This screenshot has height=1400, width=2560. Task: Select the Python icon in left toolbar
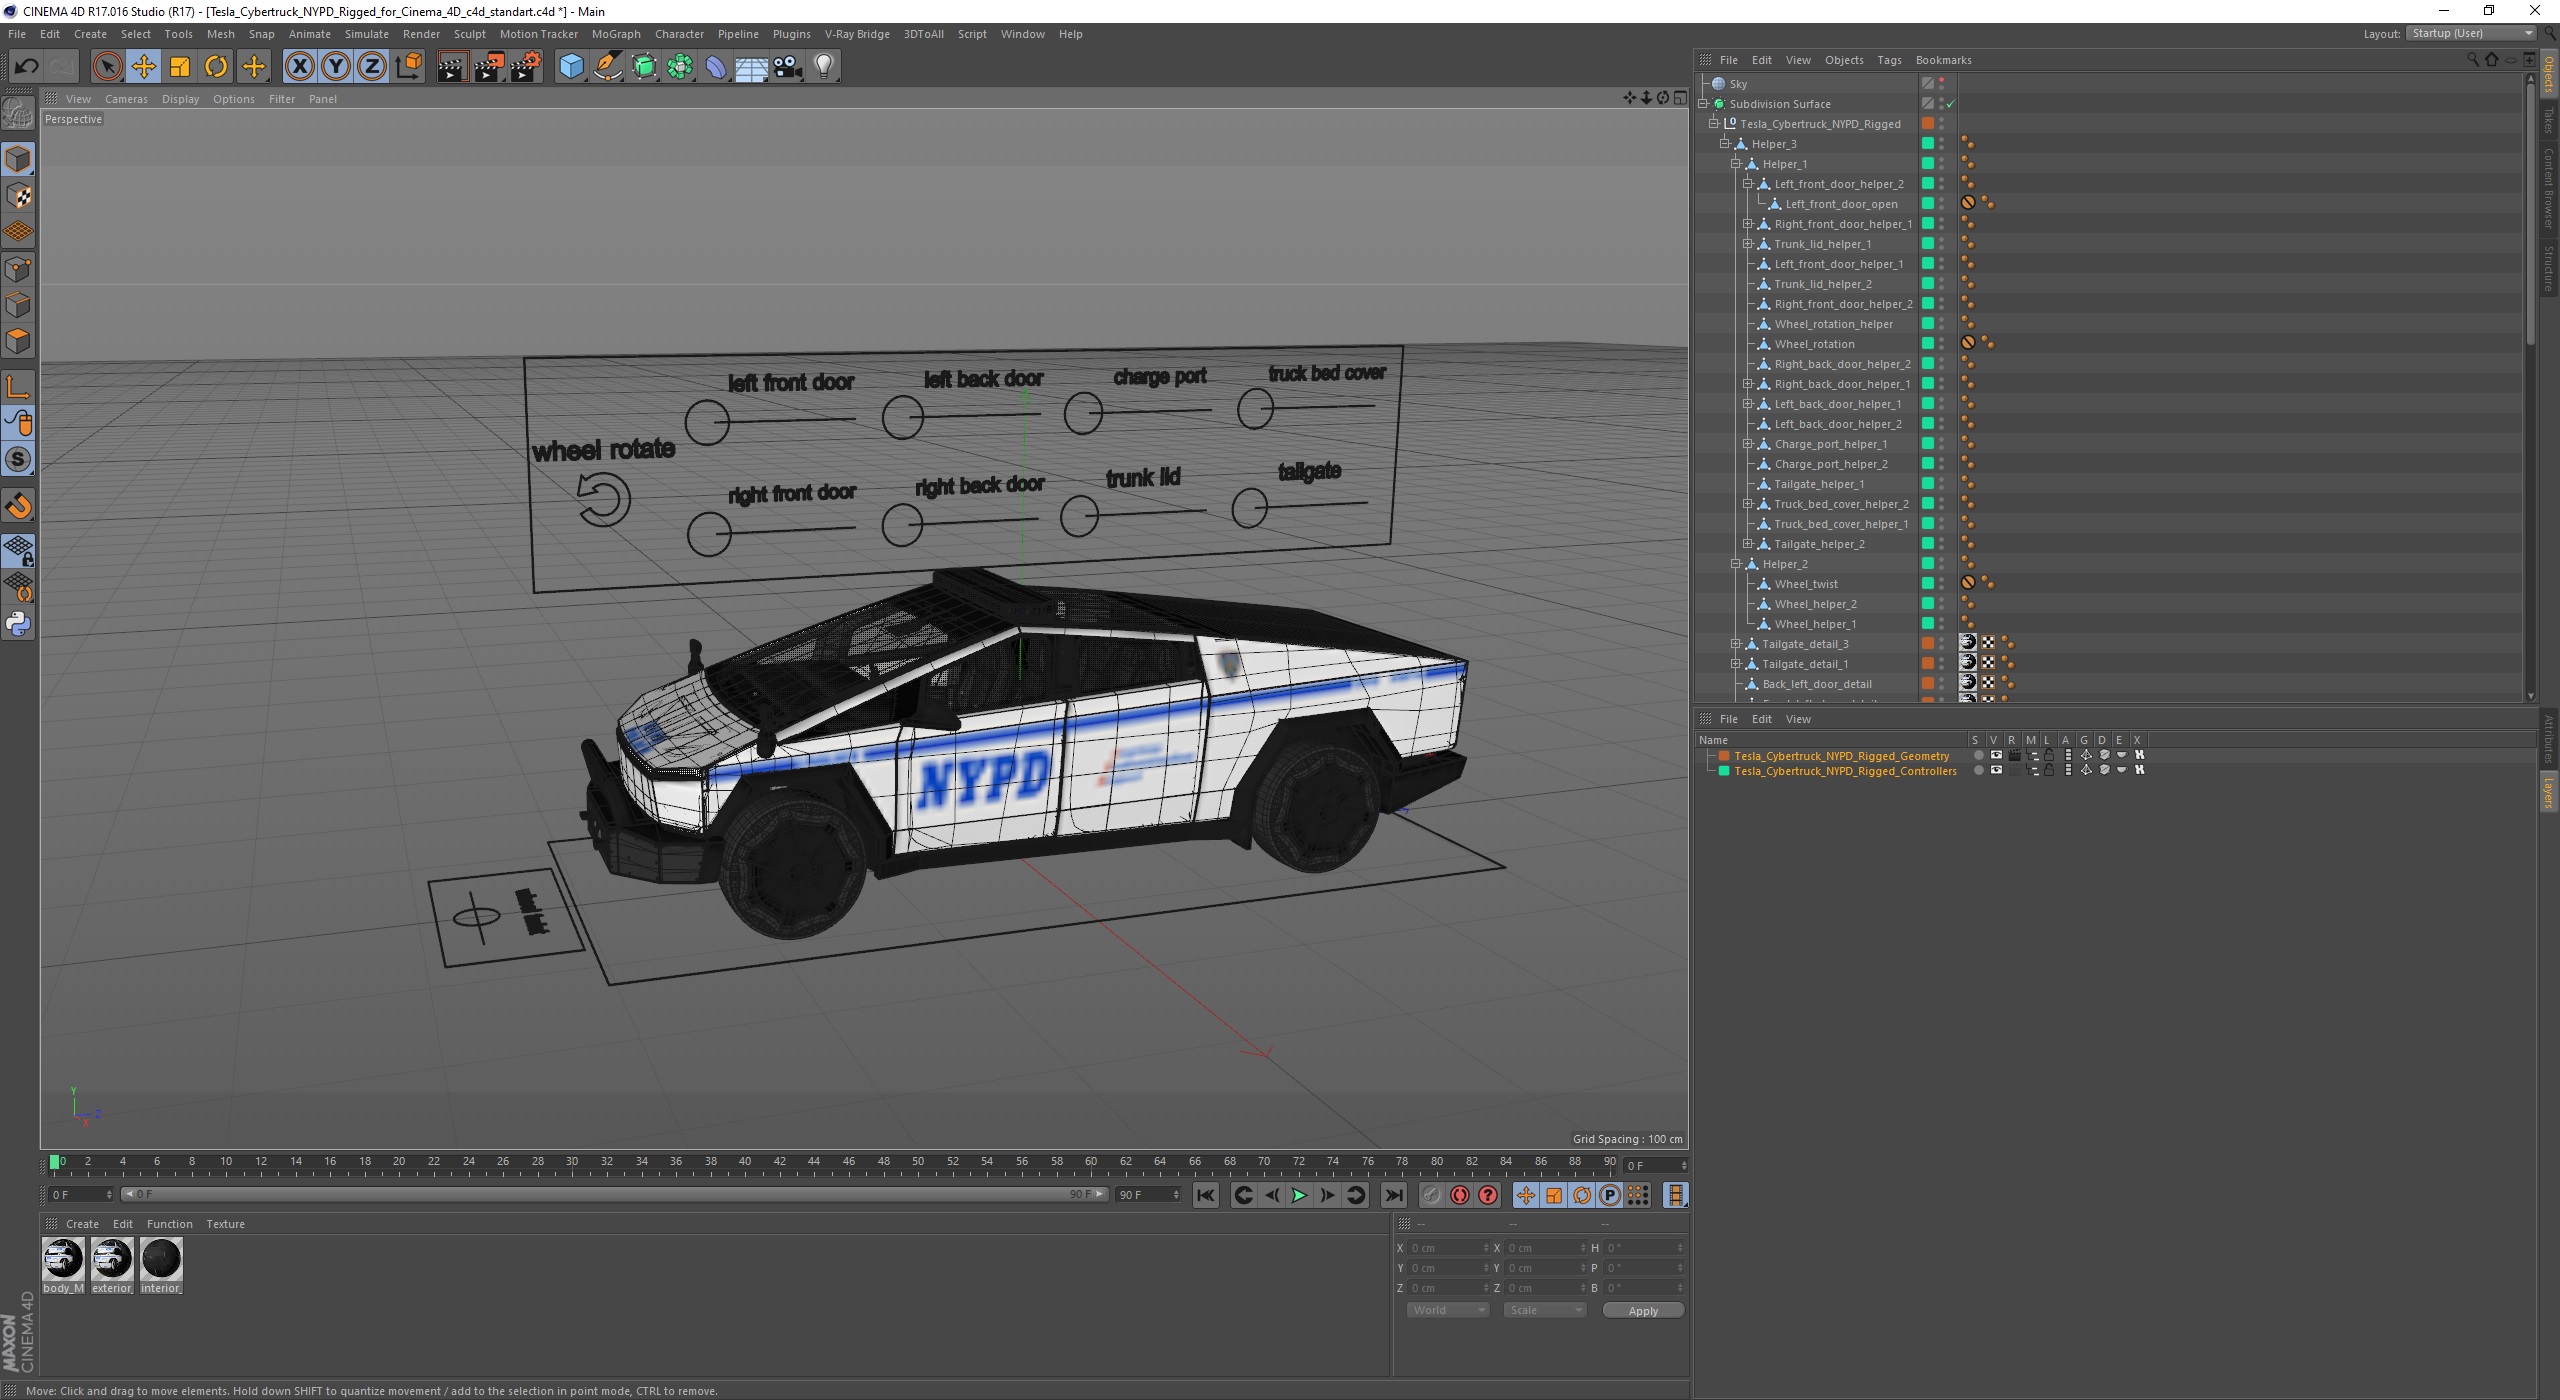coord(18,624)
